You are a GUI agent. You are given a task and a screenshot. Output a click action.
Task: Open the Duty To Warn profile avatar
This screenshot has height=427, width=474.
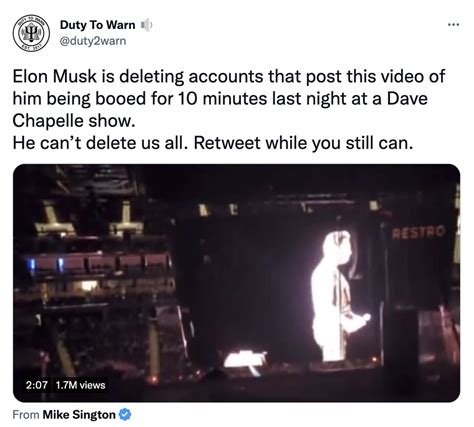31,33
